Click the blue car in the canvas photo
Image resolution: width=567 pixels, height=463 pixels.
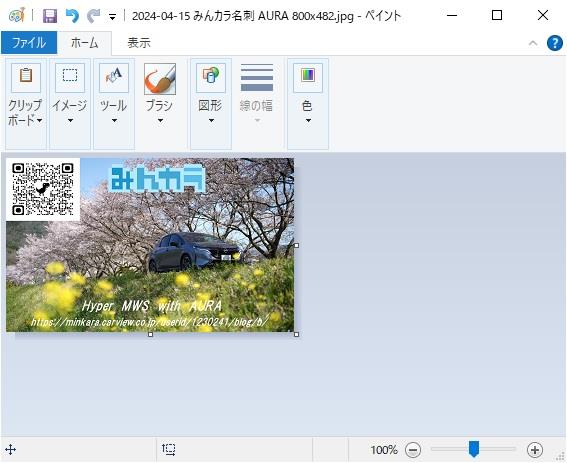click(x=195, y=252)
